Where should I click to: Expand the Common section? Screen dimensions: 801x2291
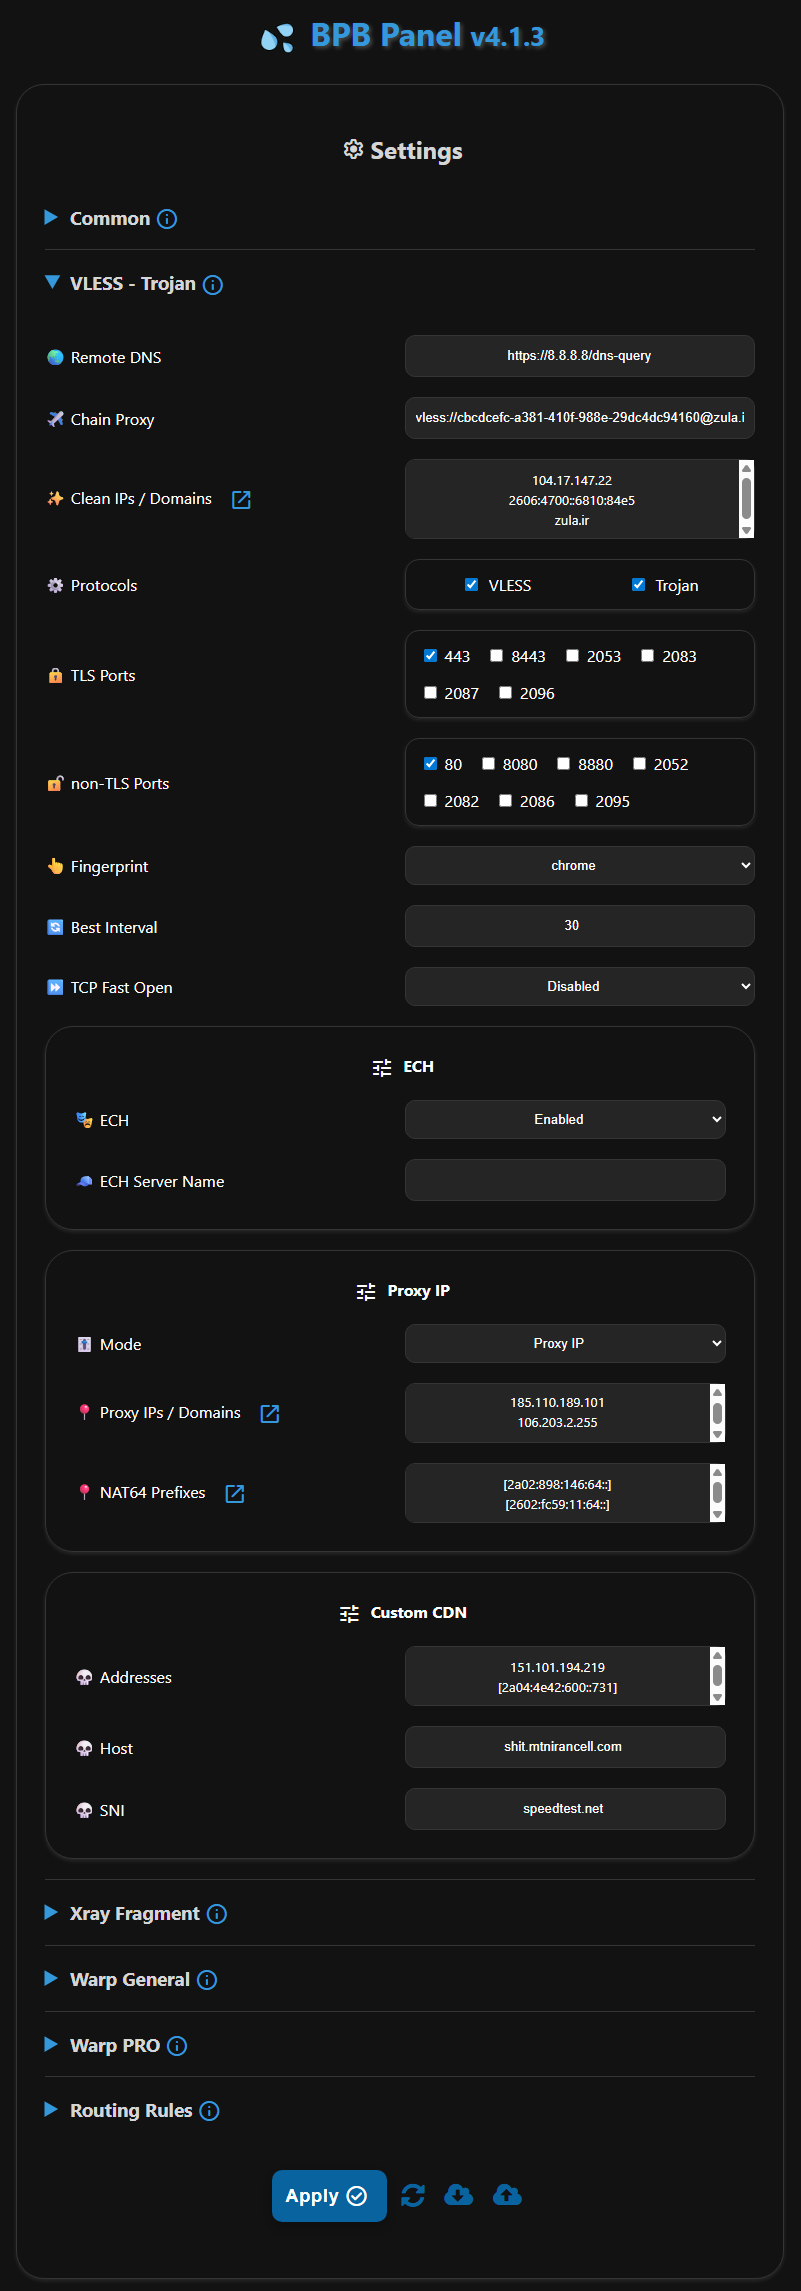(x=51, y=218)
